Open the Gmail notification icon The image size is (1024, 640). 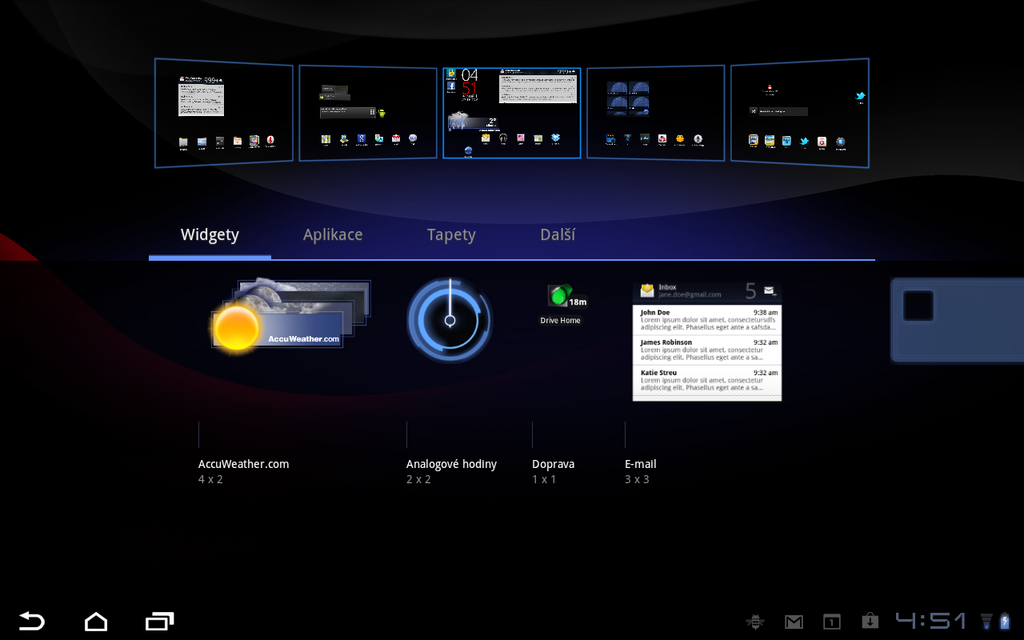point(794,622)
